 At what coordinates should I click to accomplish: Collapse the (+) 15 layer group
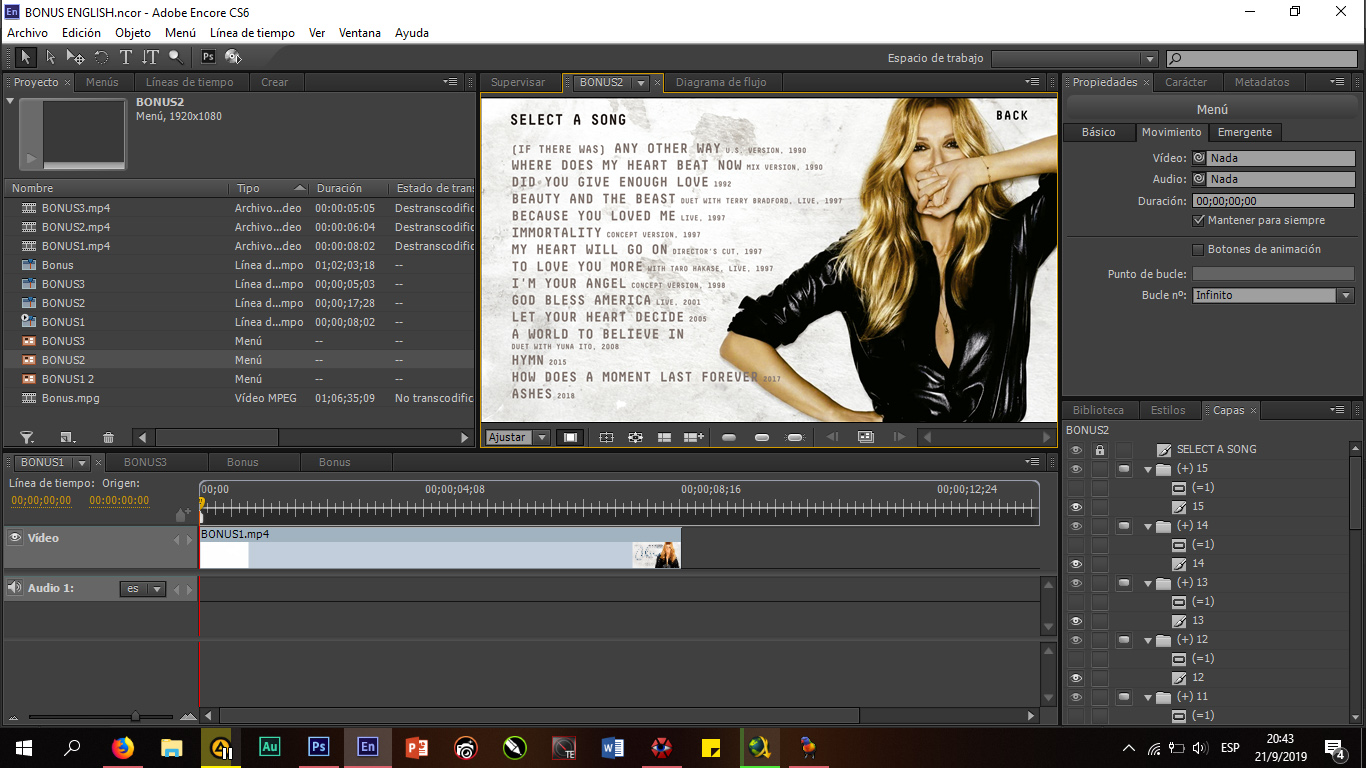tap(1148, 469)
